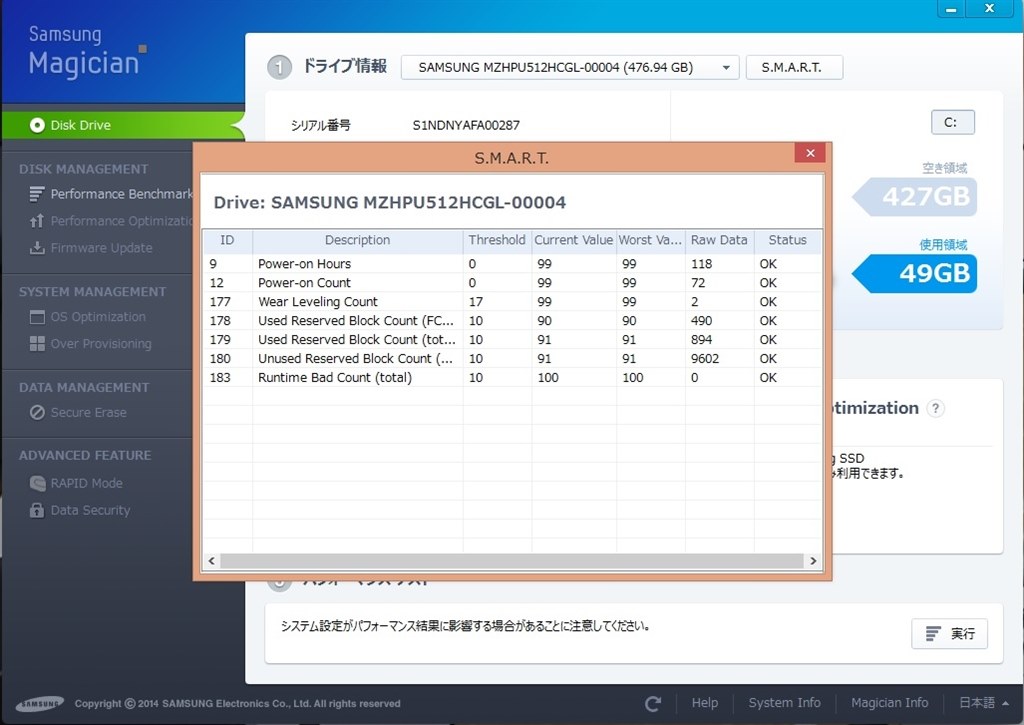Select the Power-on Hours row
The image size is (1024, 725).
pos(512,264)
